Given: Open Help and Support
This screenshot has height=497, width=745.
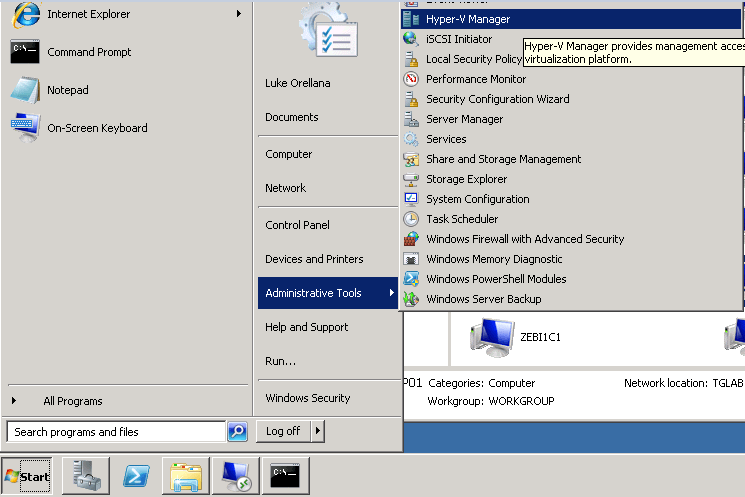Looking at the screenshot, I should click(306, 327).
